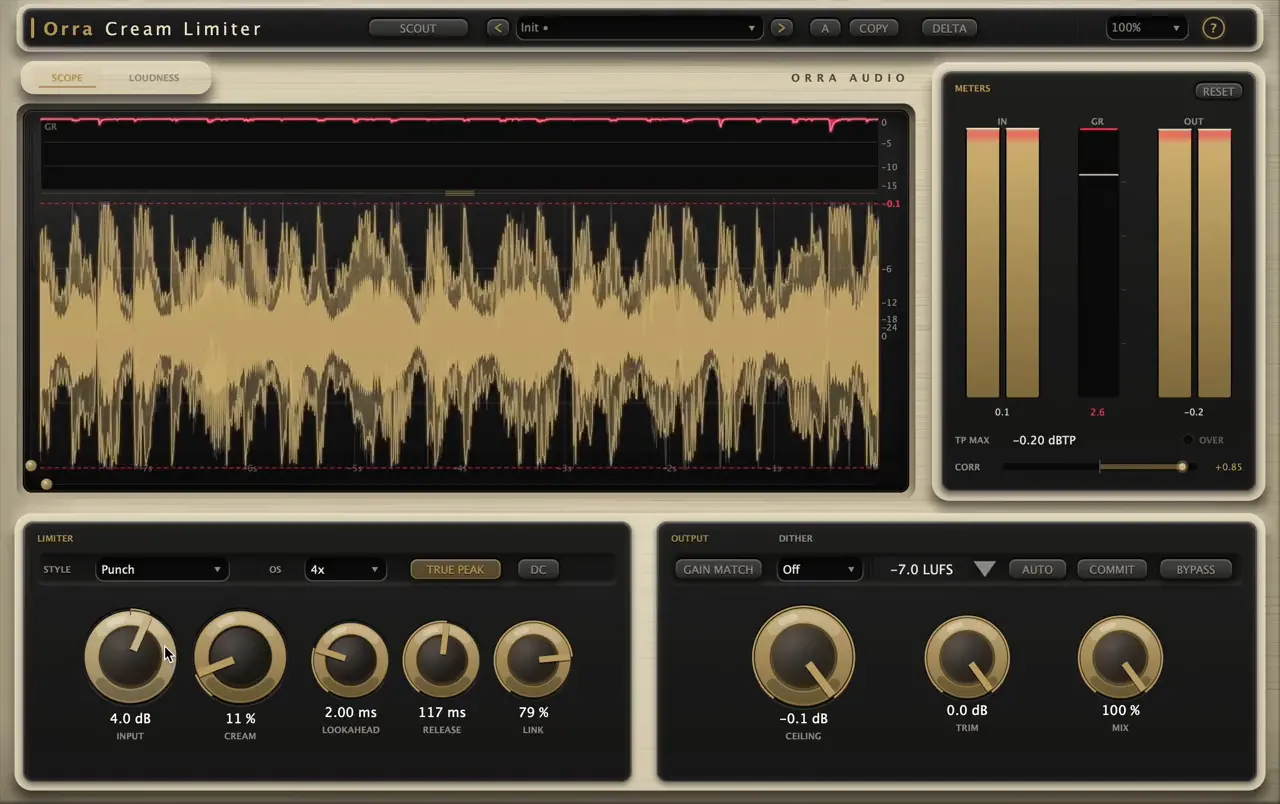The image size is (1280, 804).
Task: Click the Cream knob
Action: click(x=240, y=657)
